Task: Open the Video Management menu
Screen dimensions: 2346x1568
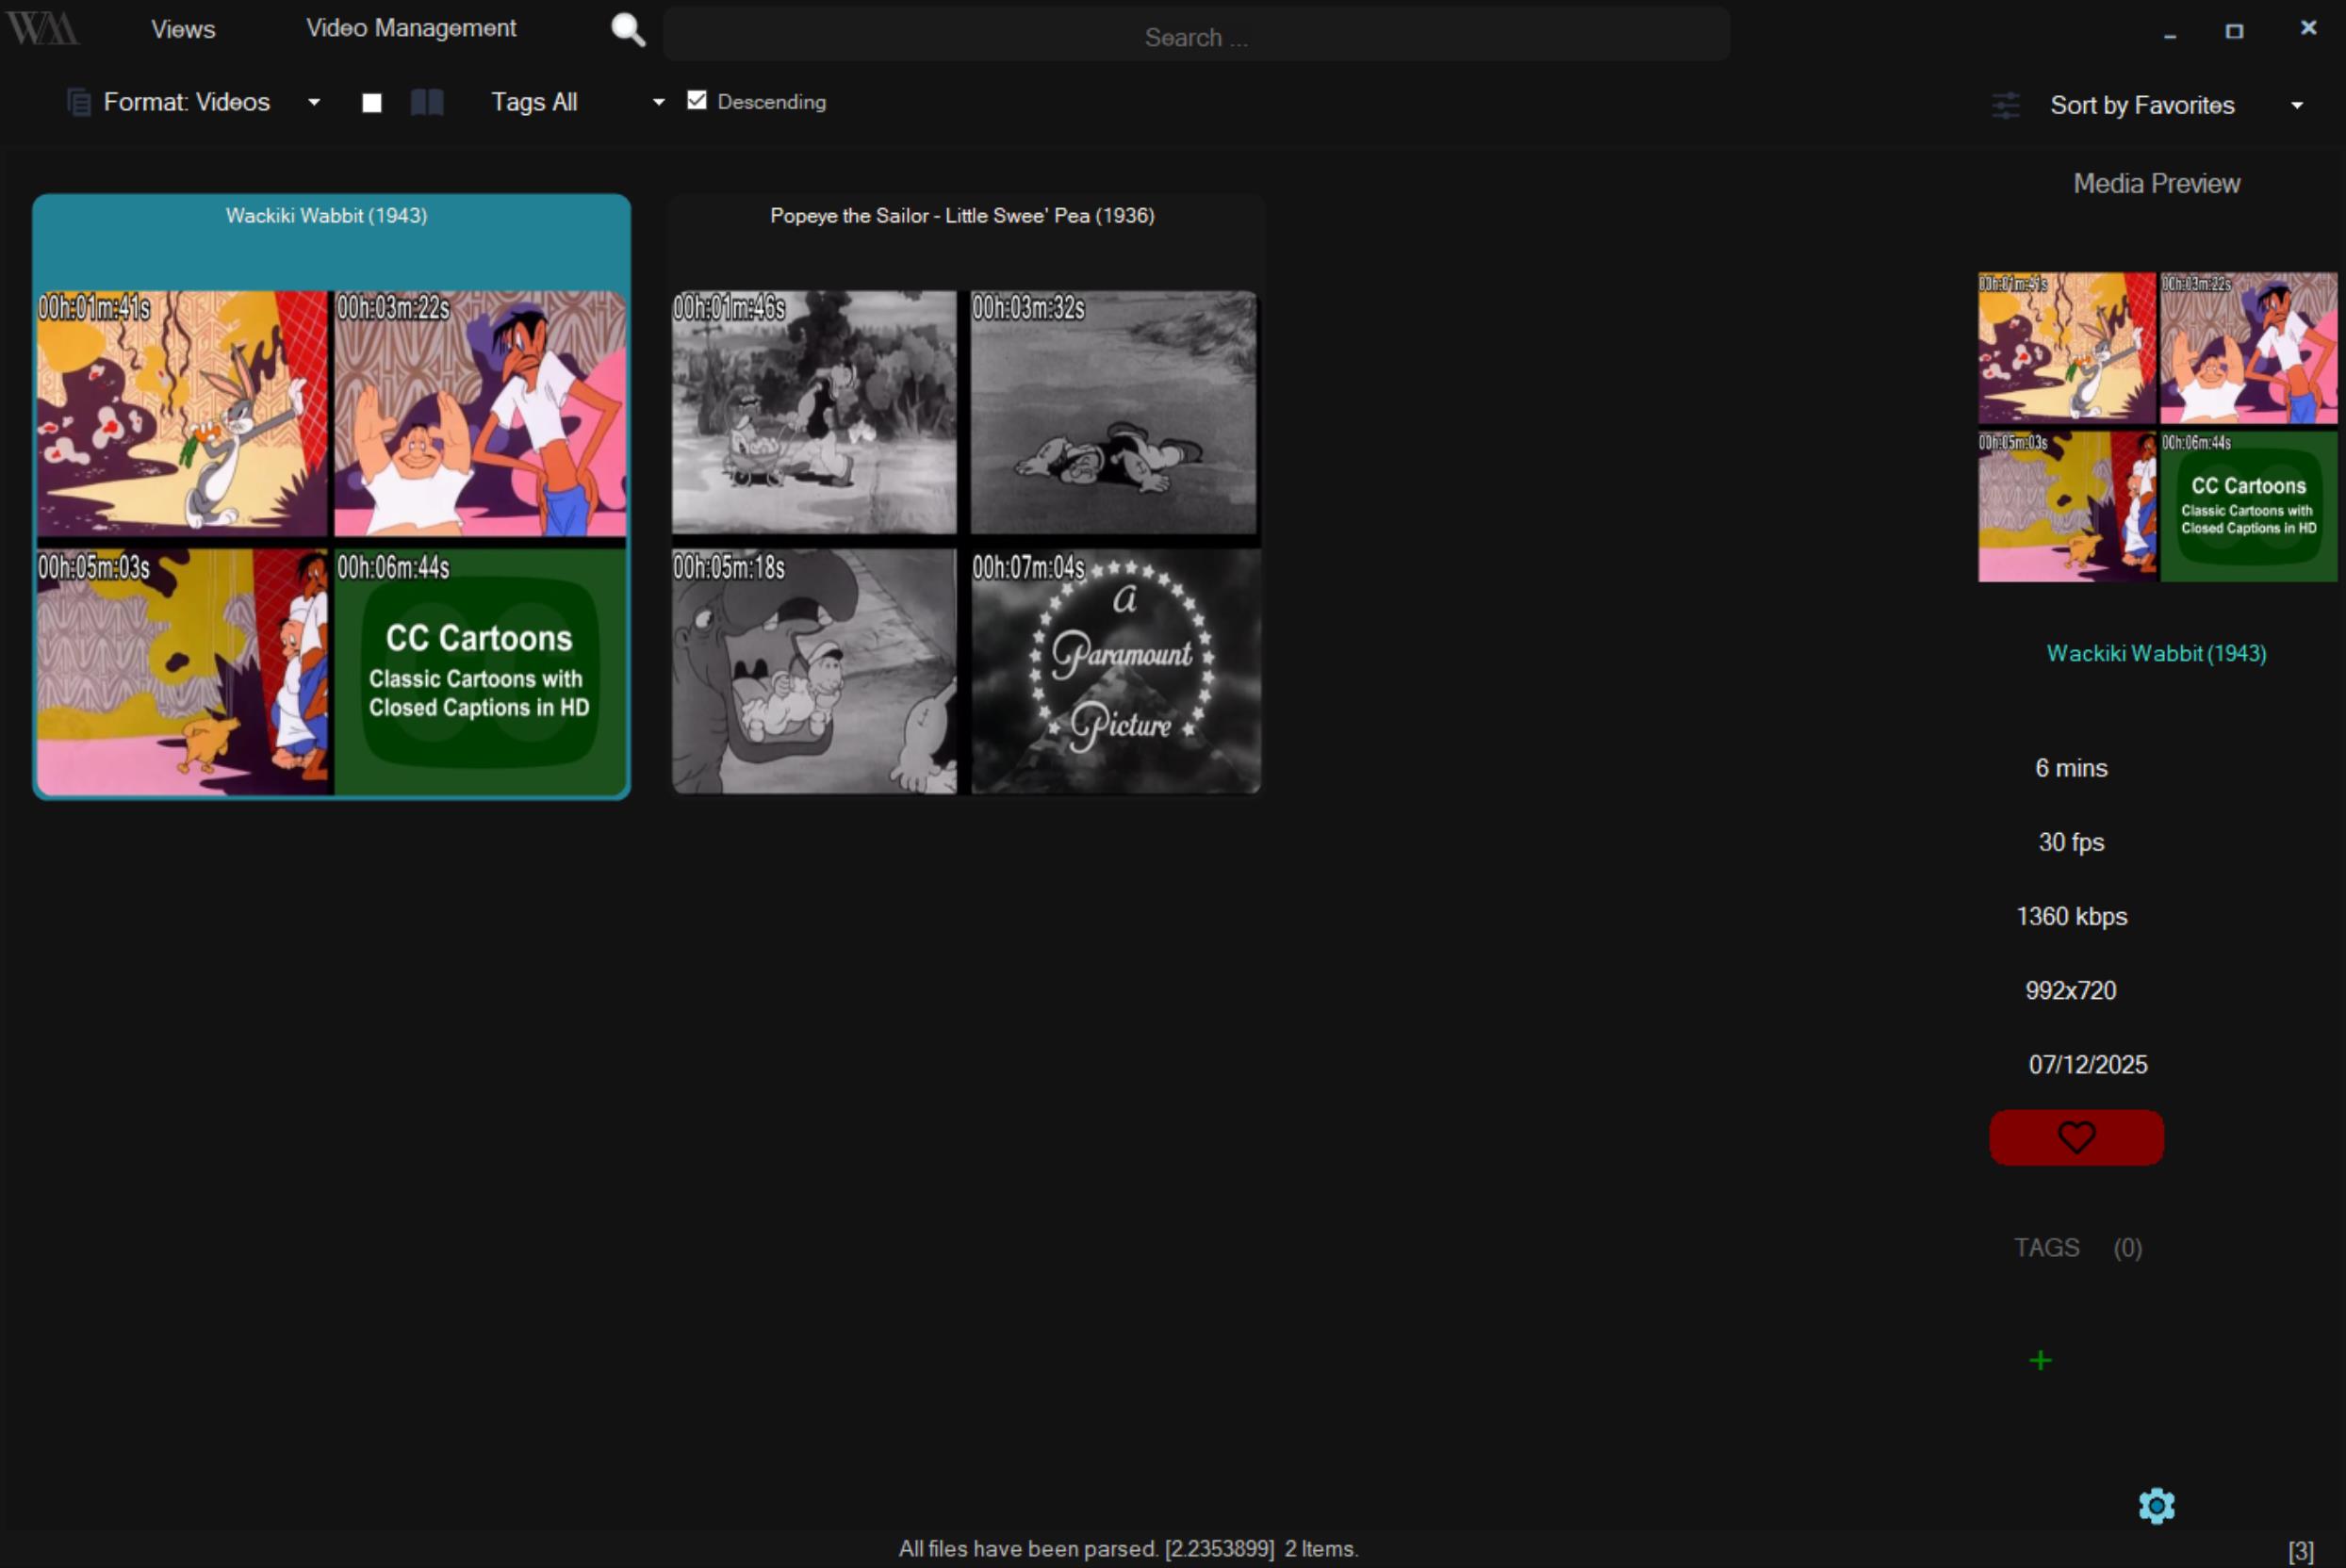Action: [x=411, y=28]
